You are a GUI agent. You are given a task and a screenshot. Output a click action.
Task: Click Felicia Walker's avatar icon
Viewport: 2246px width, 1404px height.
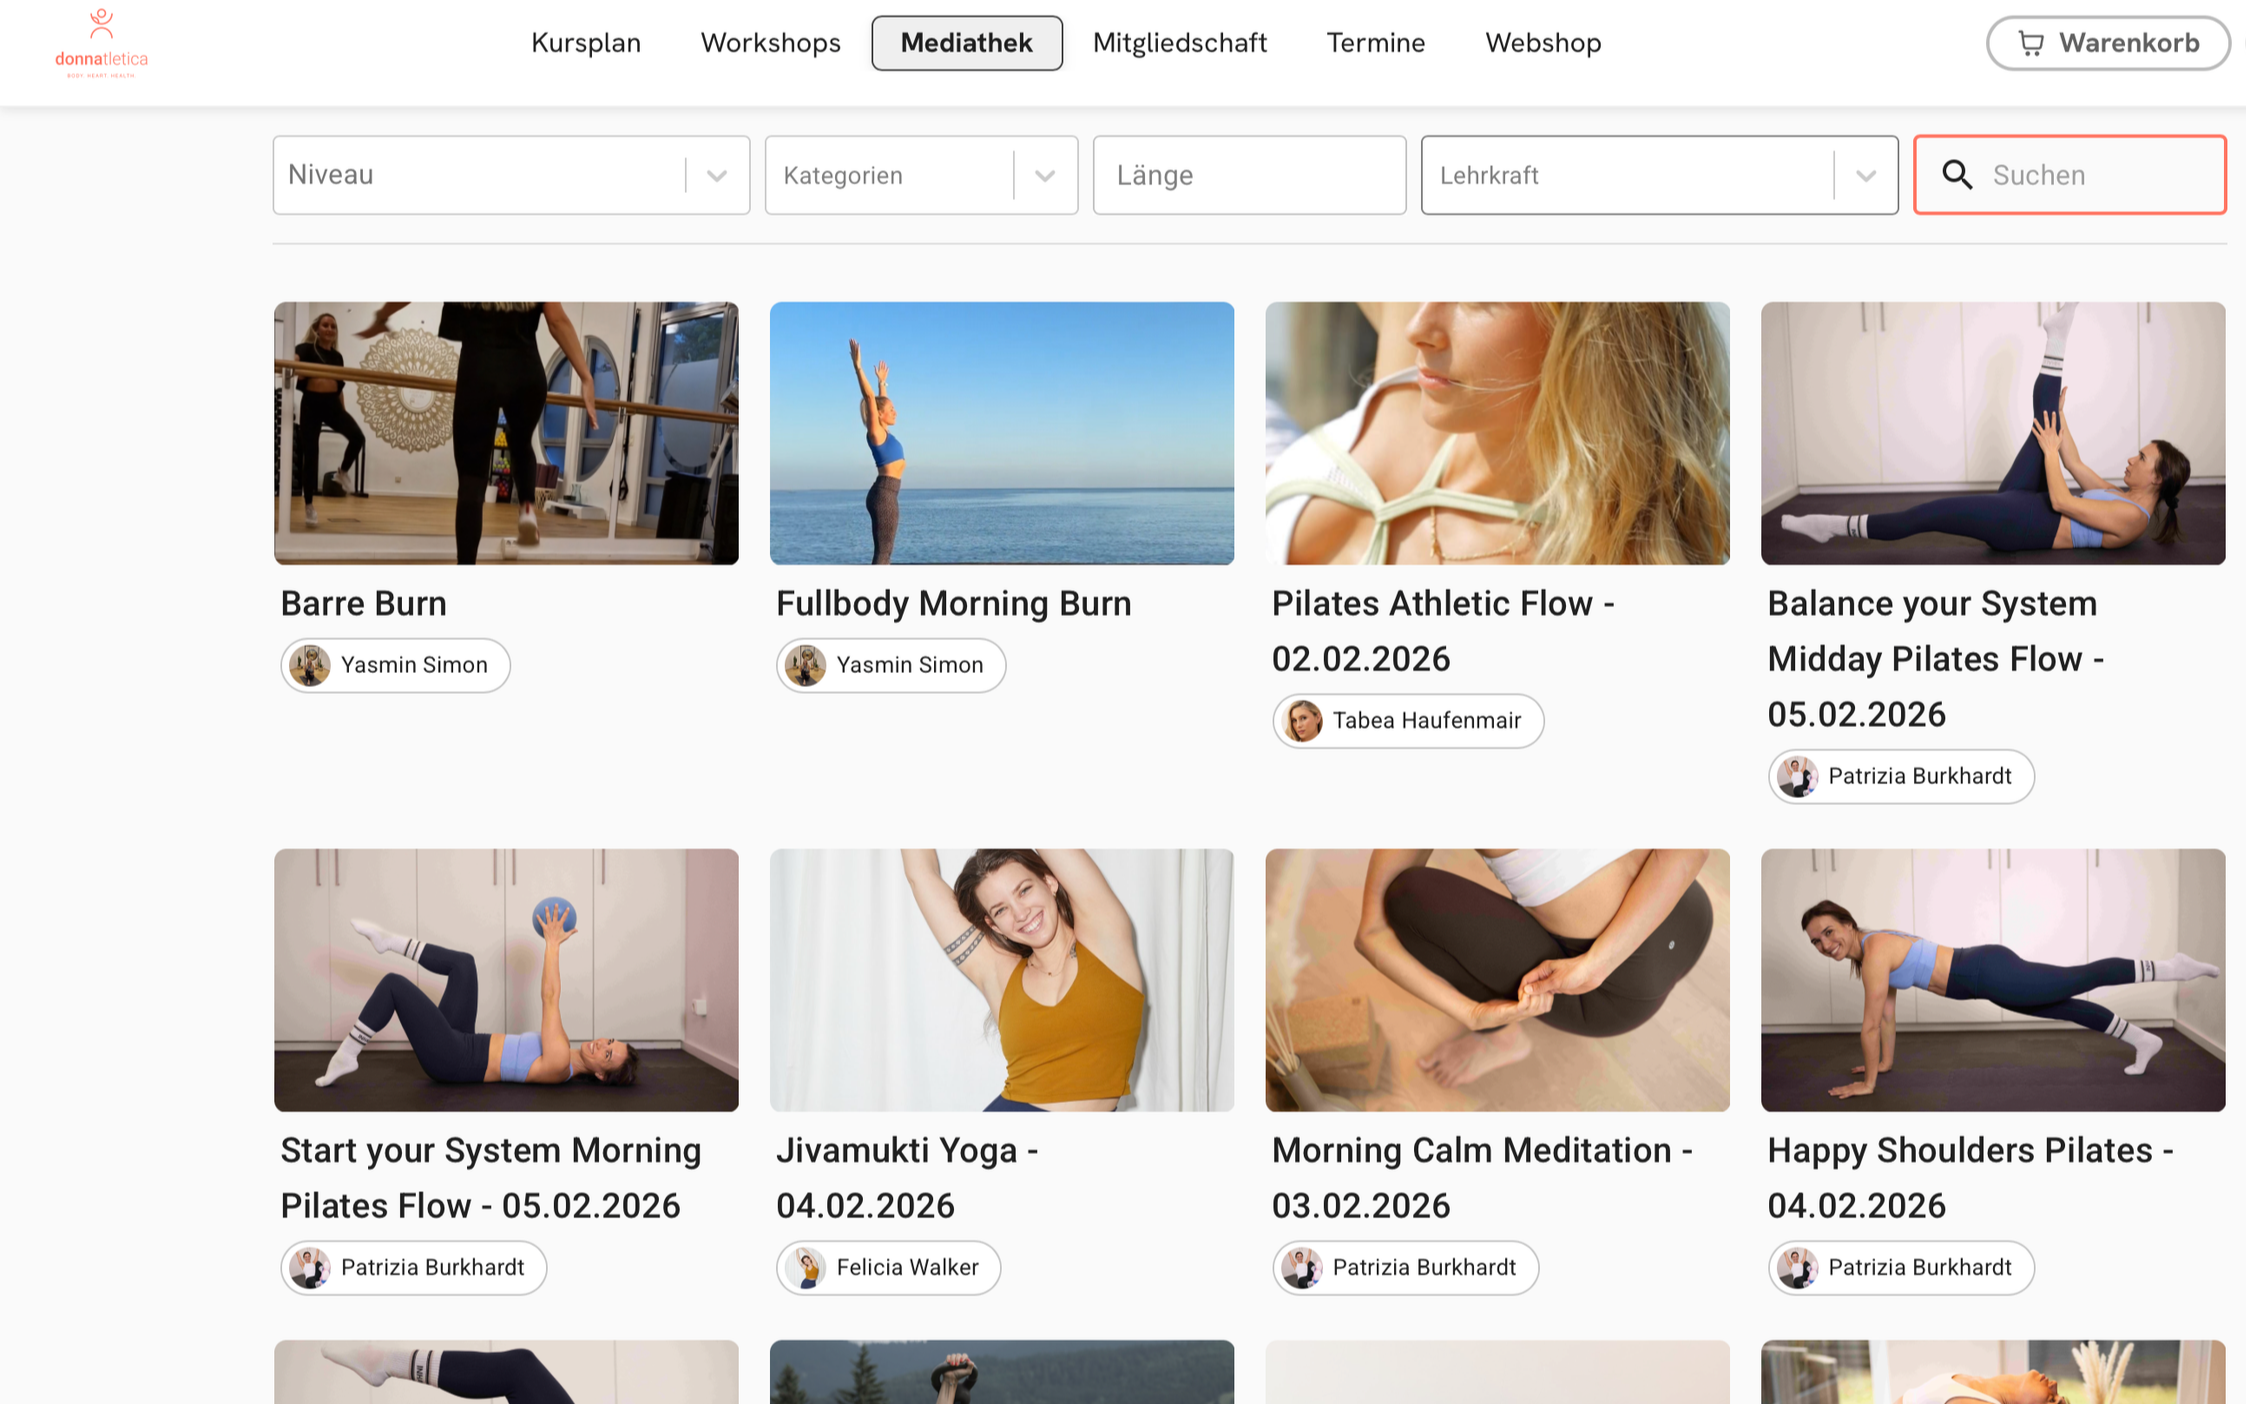pos(806,1267)
